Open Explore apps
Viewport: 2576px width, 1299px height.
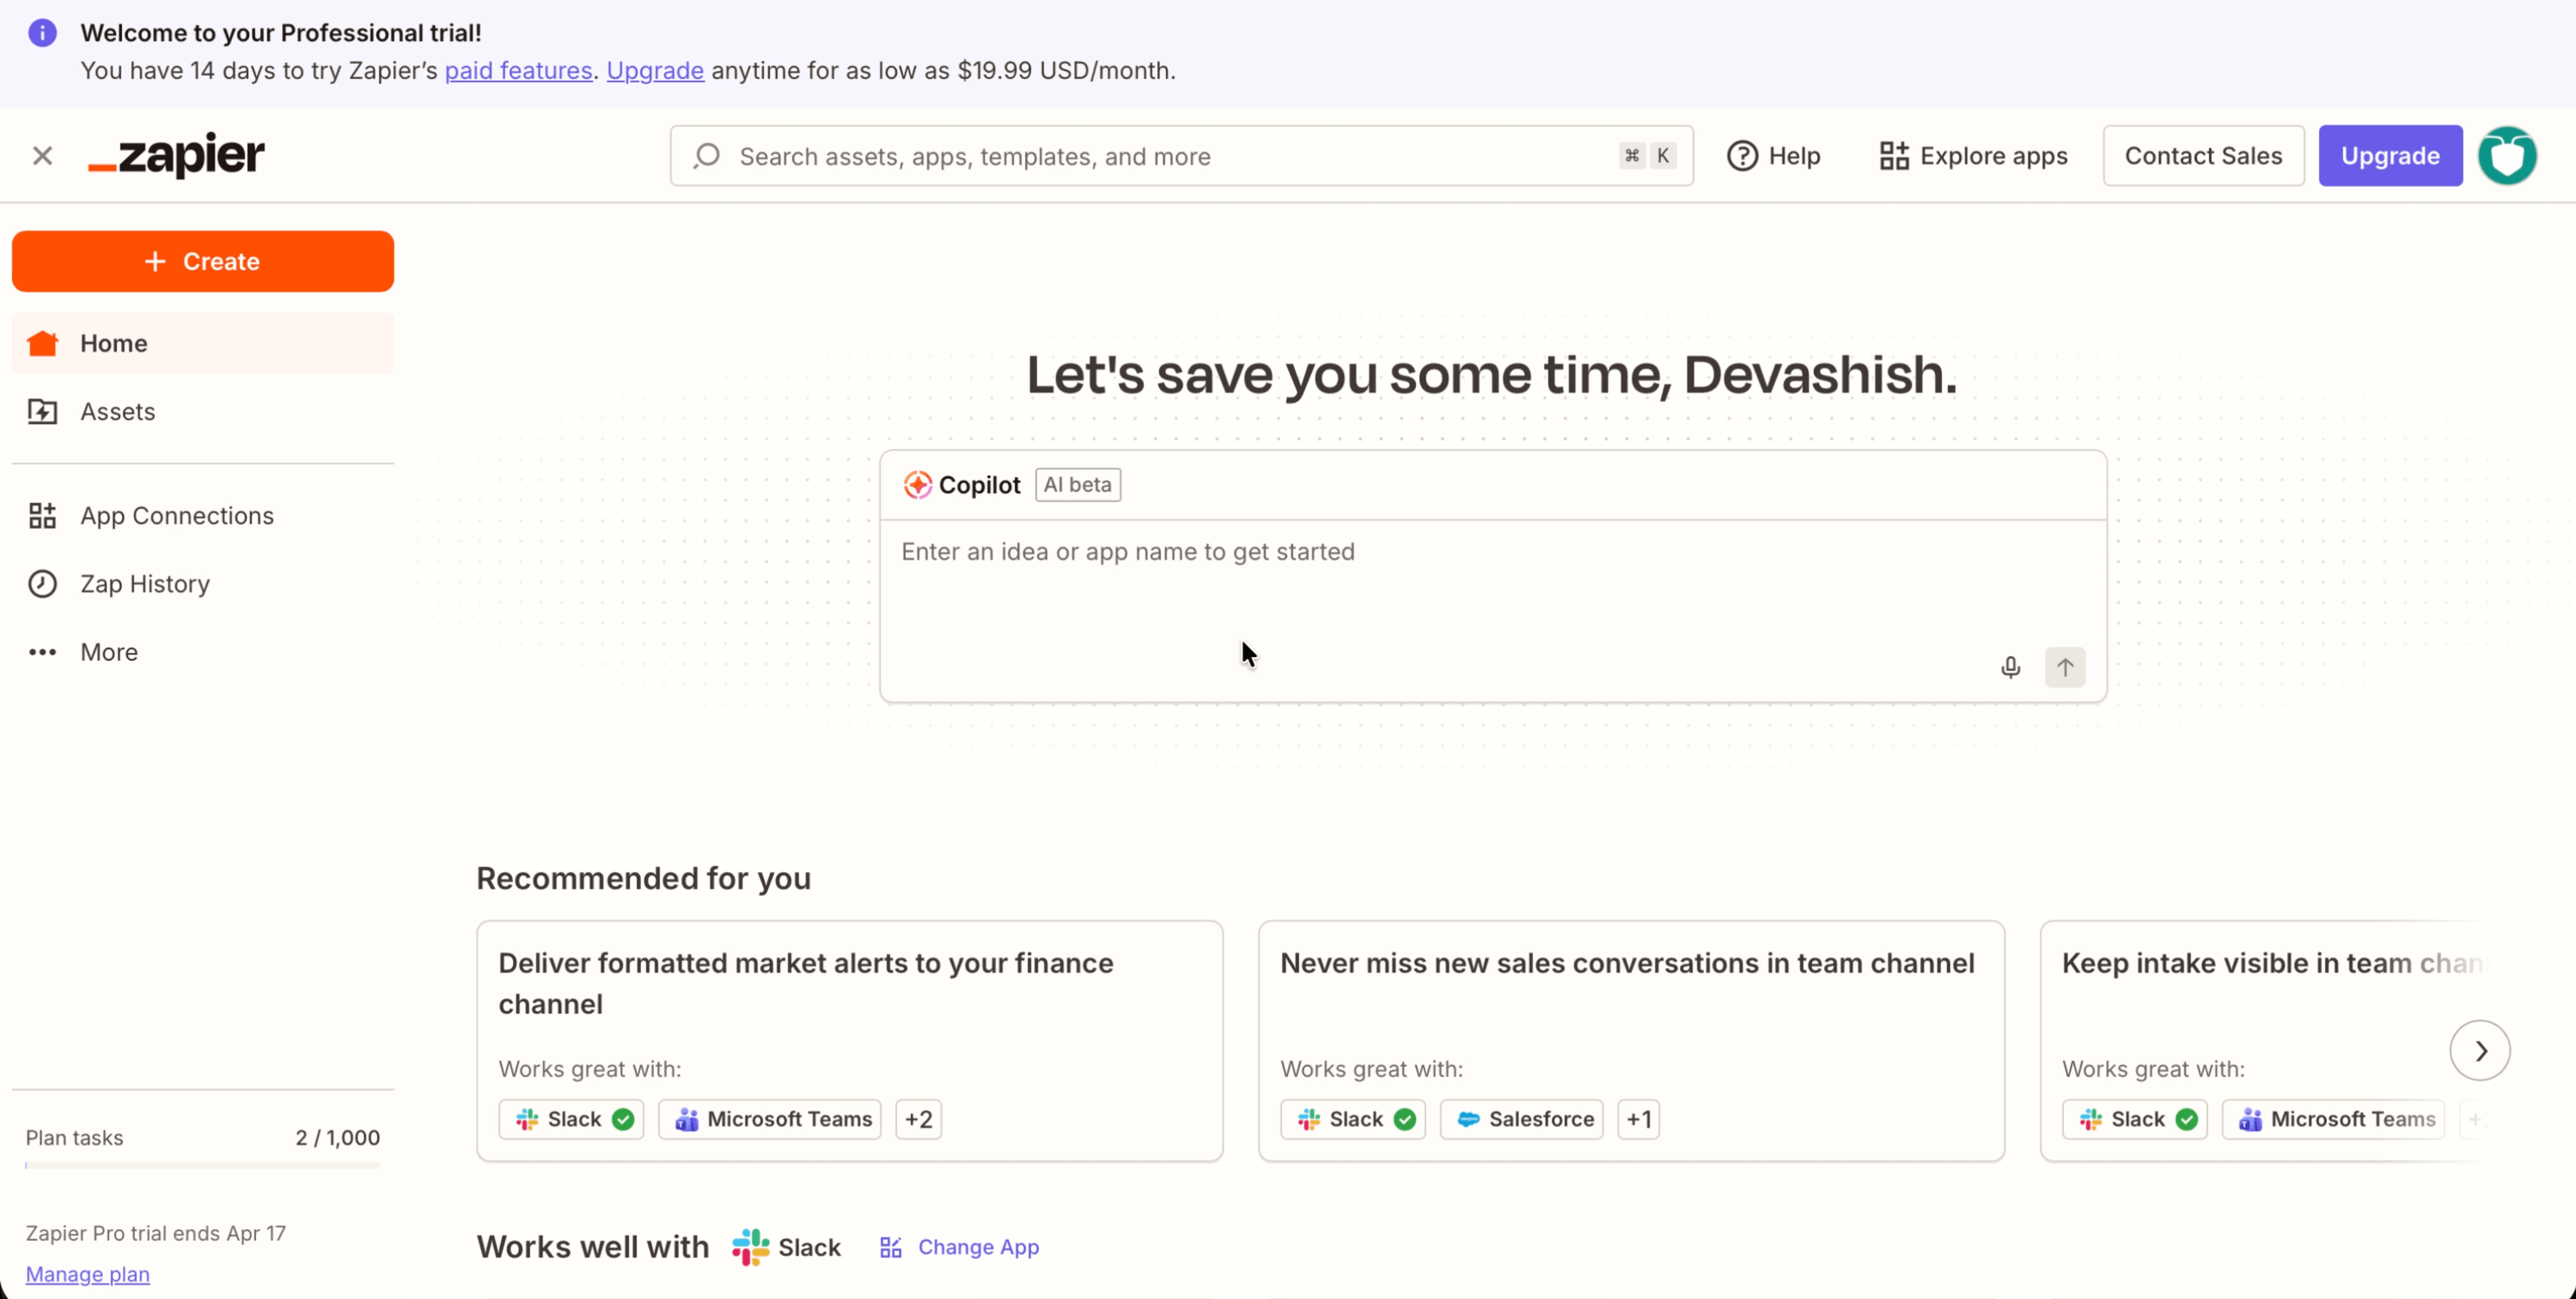(x=1971, y=155)
